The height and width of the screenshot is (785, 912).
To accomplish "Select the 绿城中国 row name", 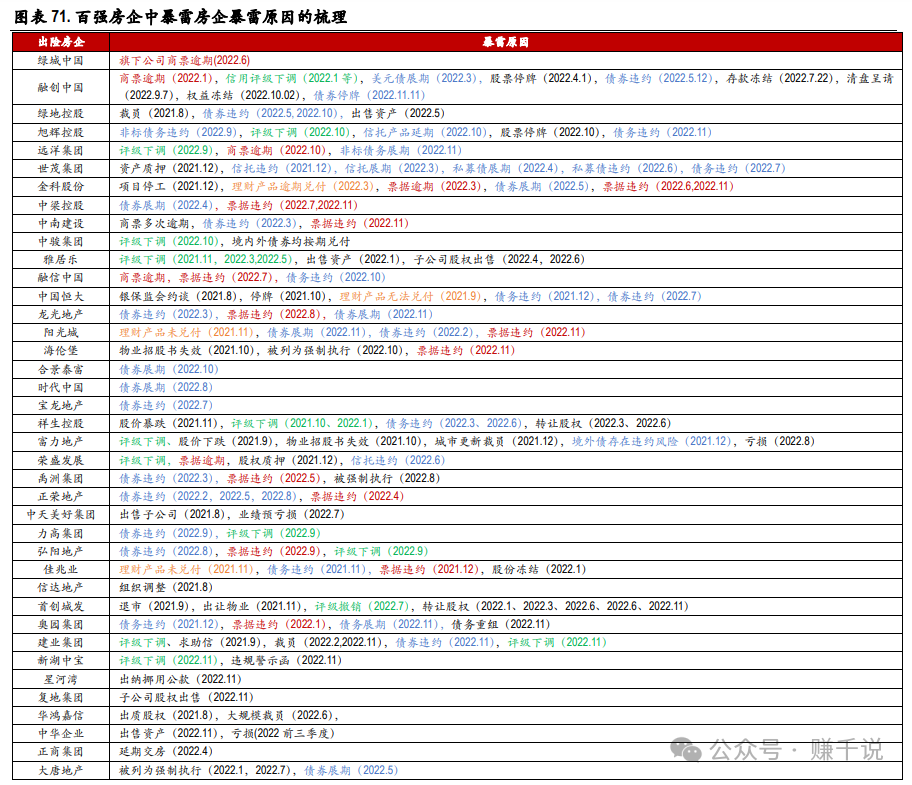I will (61, 60).
